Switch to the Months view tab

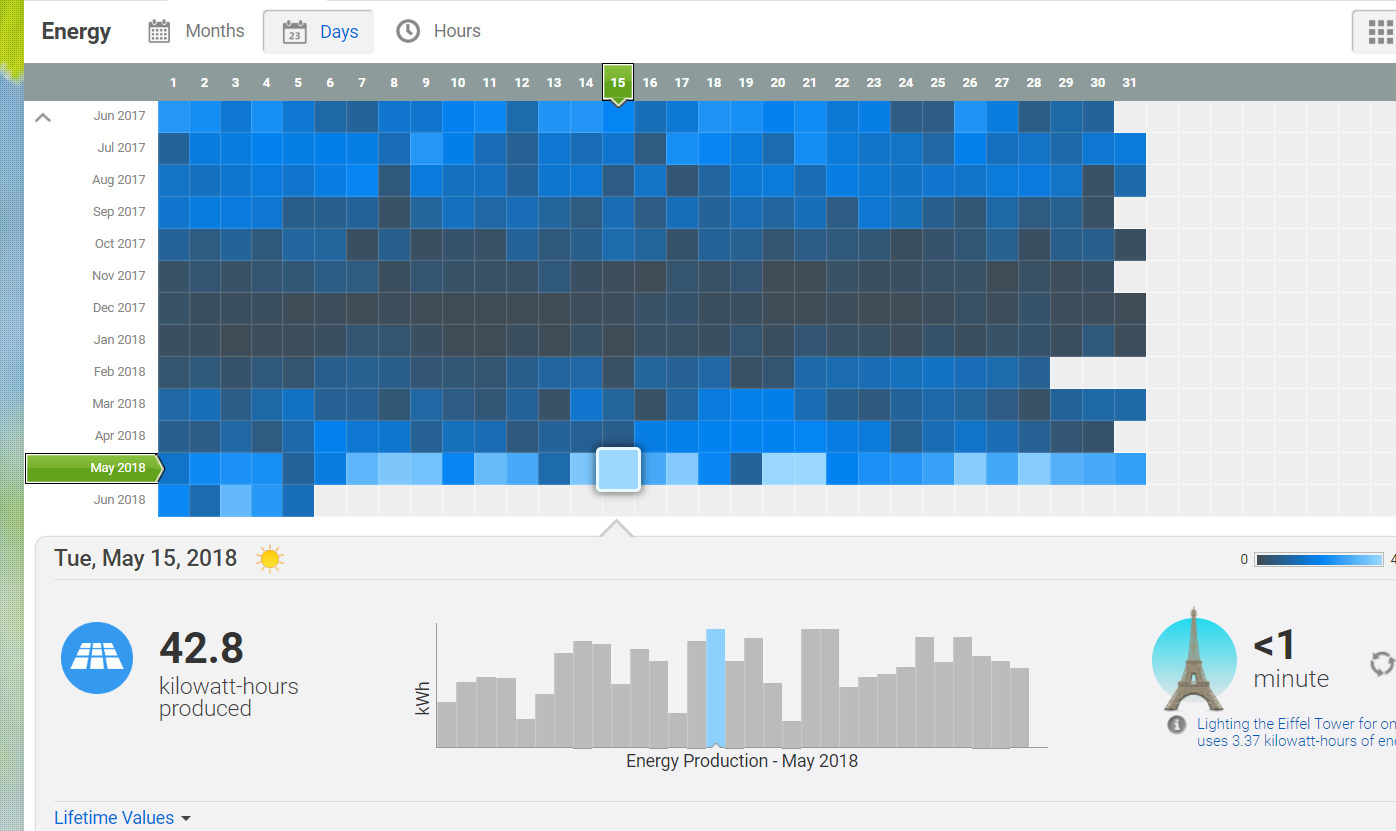[x=196, y=31]
